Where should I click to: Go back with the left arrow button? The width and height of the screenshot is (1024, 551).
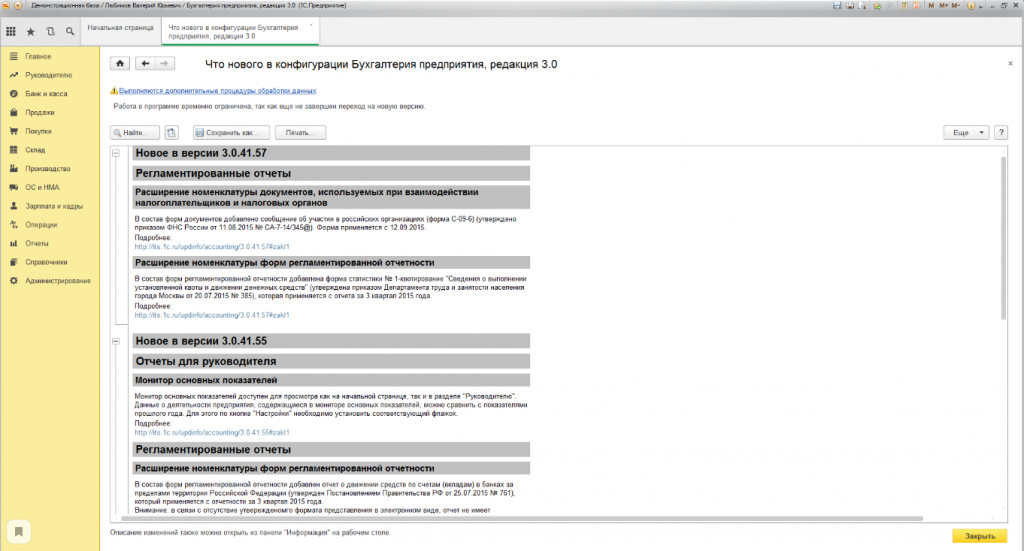[x=146, y=63]
